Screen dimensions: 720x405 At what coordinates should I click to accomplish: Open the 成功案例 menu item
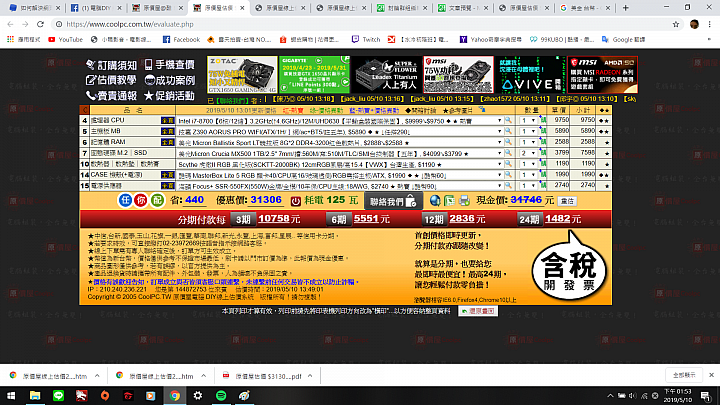(x=169, y=80)
